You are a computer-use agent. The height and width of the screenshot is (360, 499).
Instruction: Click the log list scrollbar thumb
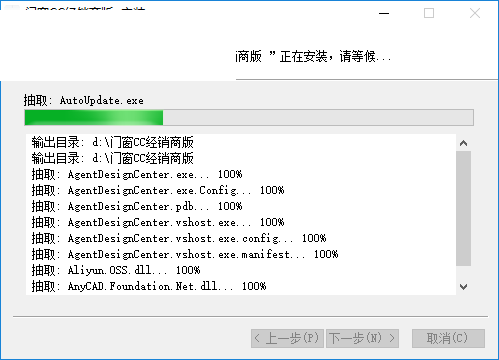click(x=463, y=208)
